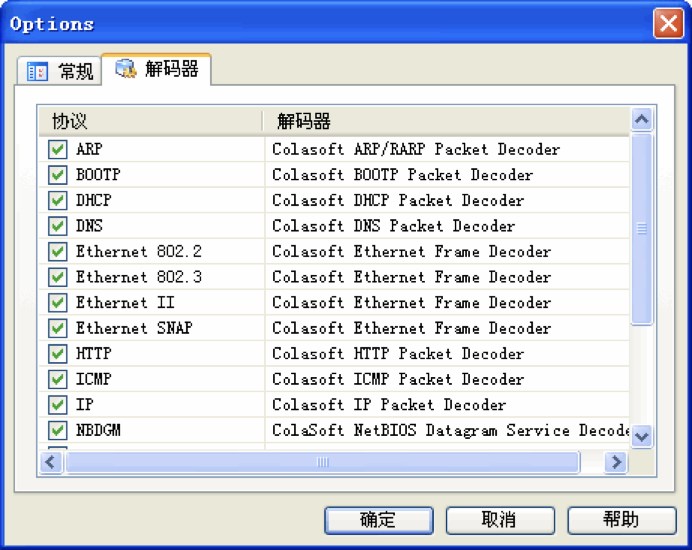This screenshot has height=550, width=692.
Task: Toggle the Ethernet II checkbox
Action: click(58, 303)
